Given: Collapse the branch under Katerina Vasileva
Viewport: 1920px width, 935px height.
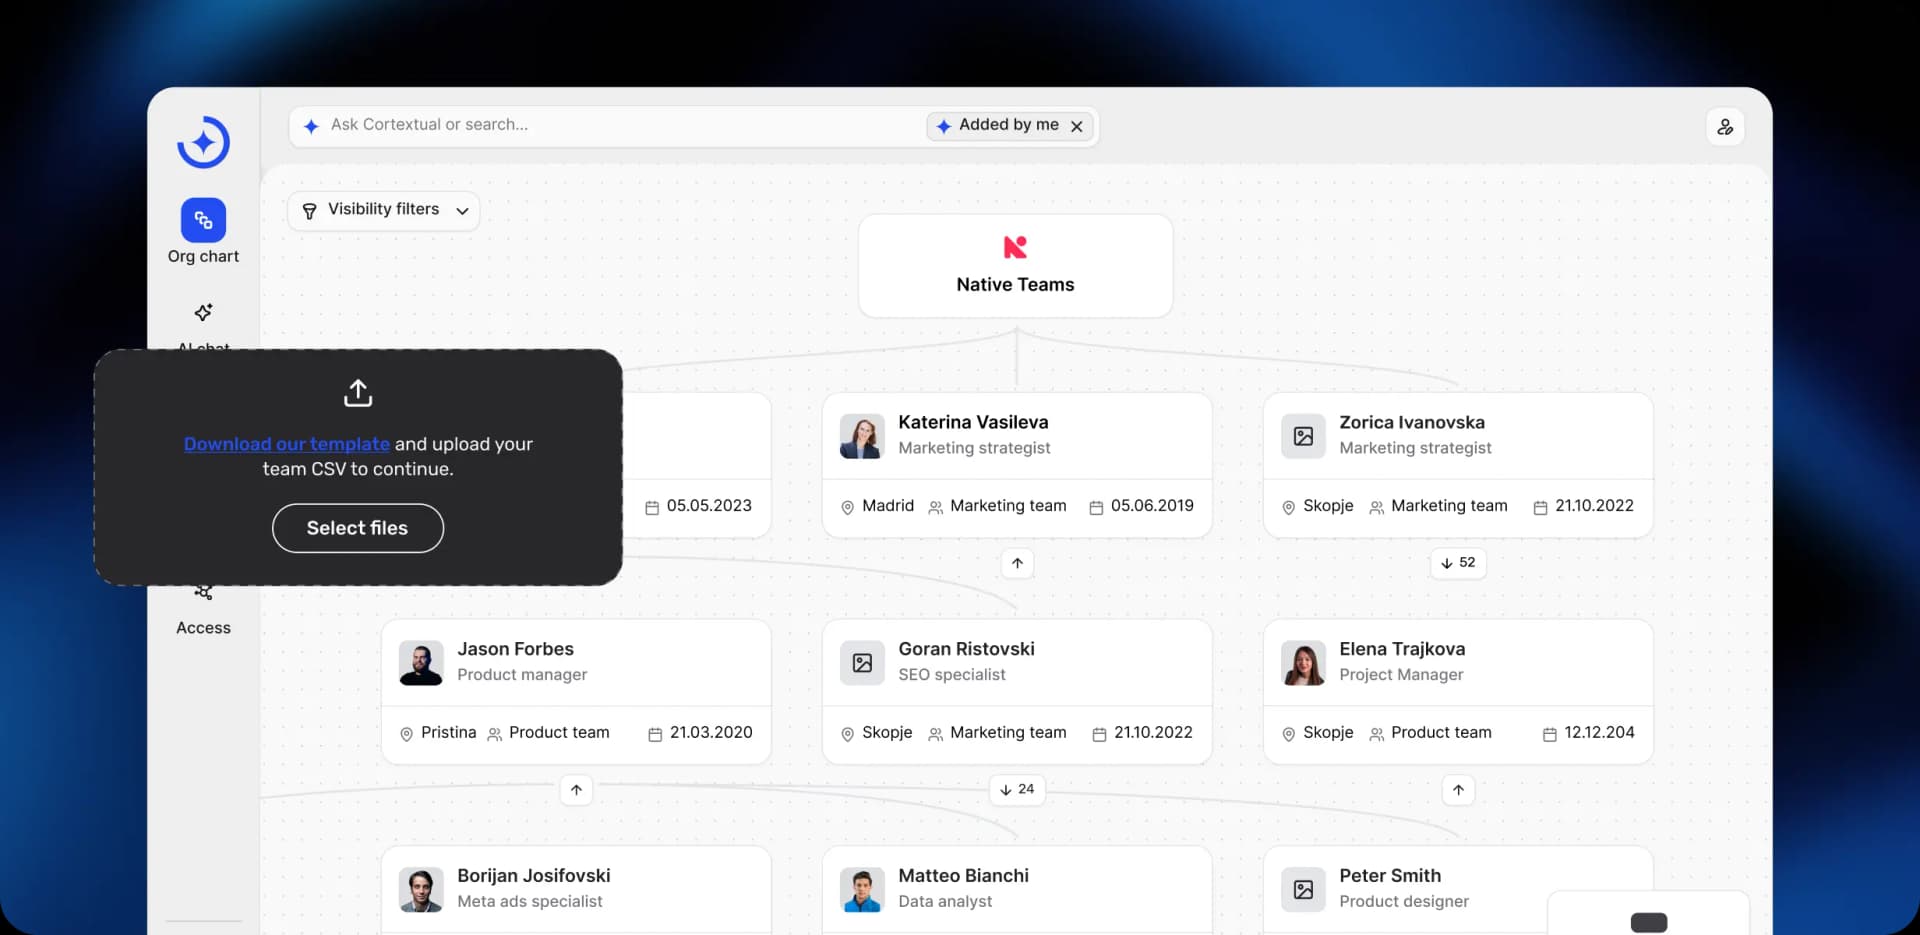Looking at the screenshot, I should [1017, 563].
